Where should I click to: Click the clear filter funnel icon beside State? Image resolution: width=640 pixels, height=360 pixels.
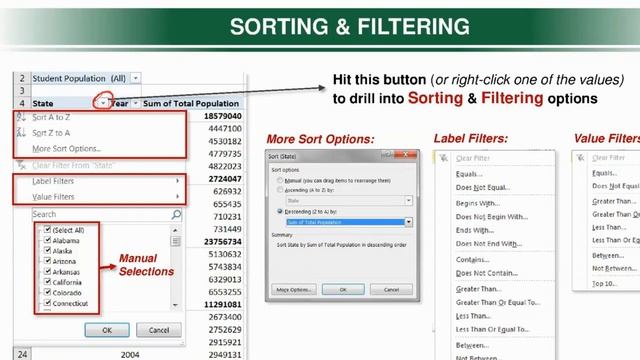(x=21, y=165)
